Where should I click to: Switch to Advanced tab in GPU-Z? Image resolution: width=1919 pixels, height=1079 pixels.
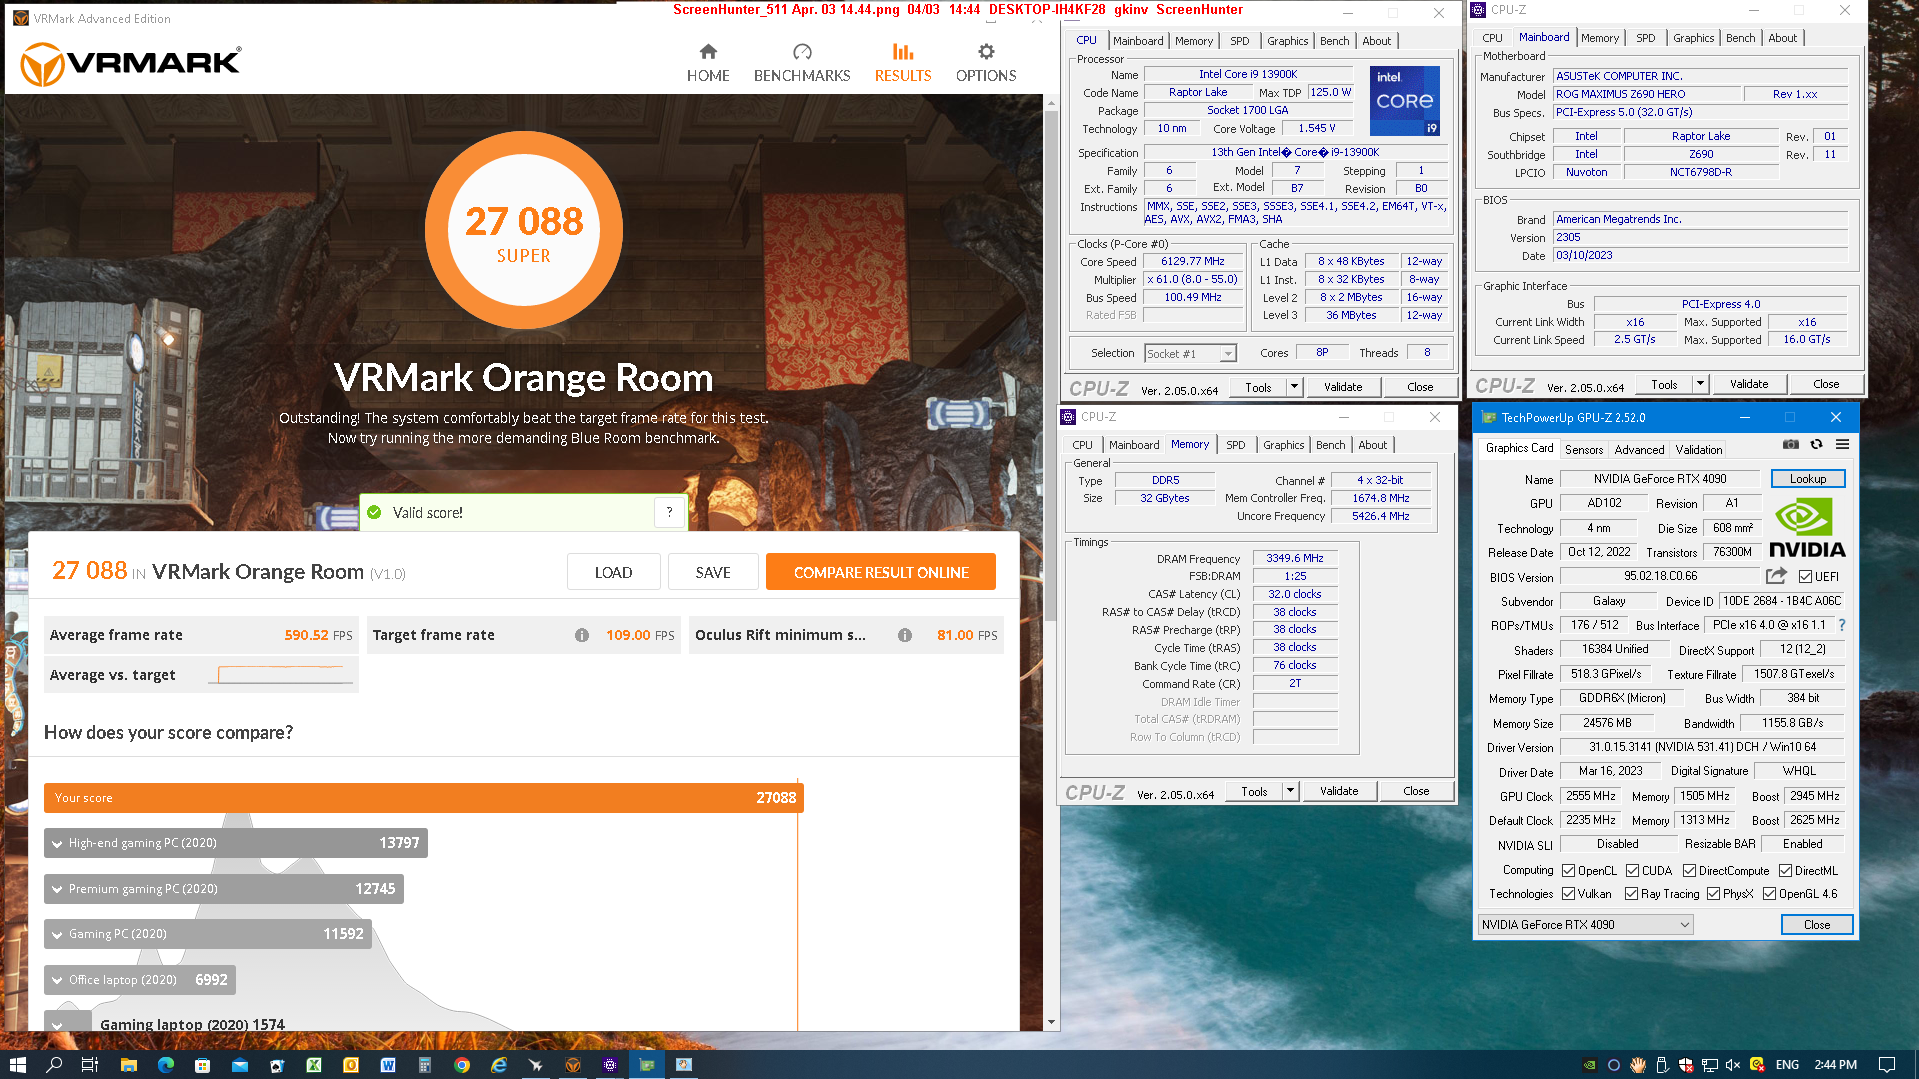pyautogui.click(x=1640, y=450)
